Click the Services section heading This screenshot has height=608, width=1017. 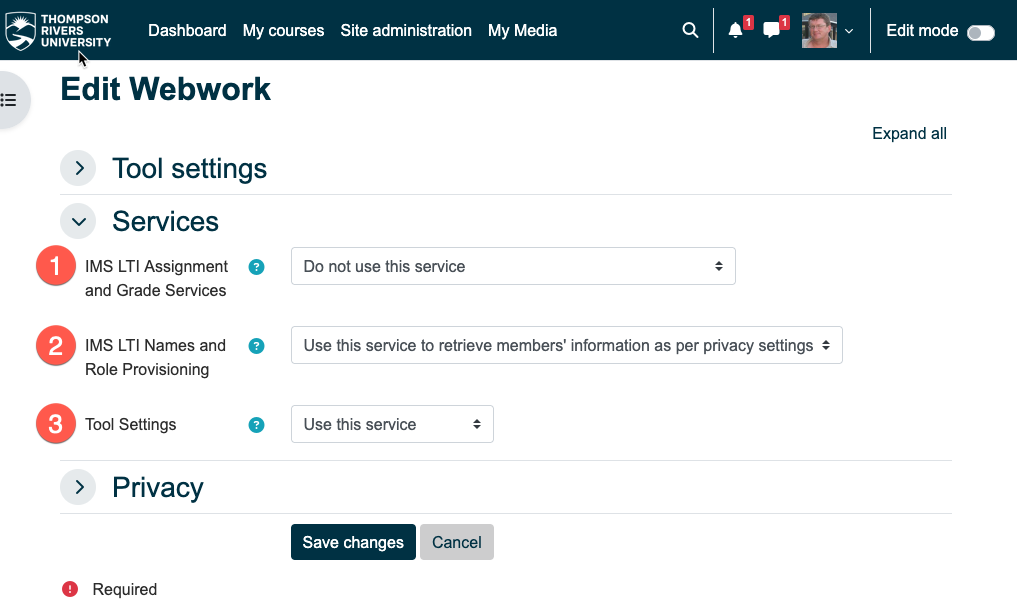pos(165,221)
